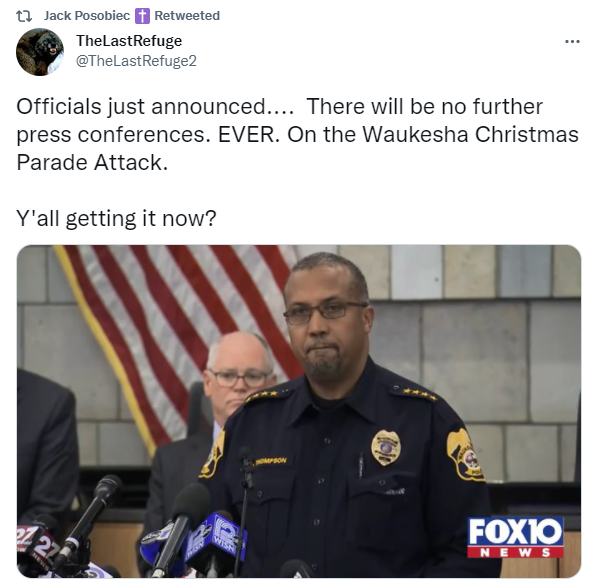Open Jack Posobiec's profile from retweet line
Screen dimensions: 595x586
(87, 16)
